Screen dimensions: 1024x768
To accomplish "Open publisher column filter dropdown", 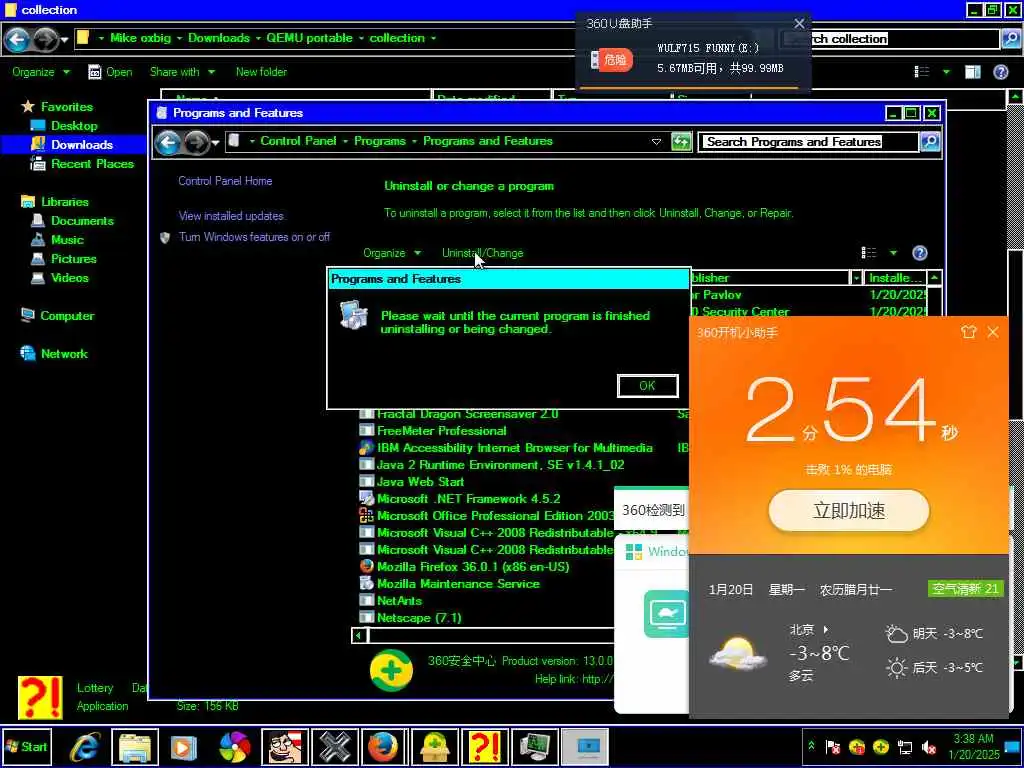I will (856, 278).
